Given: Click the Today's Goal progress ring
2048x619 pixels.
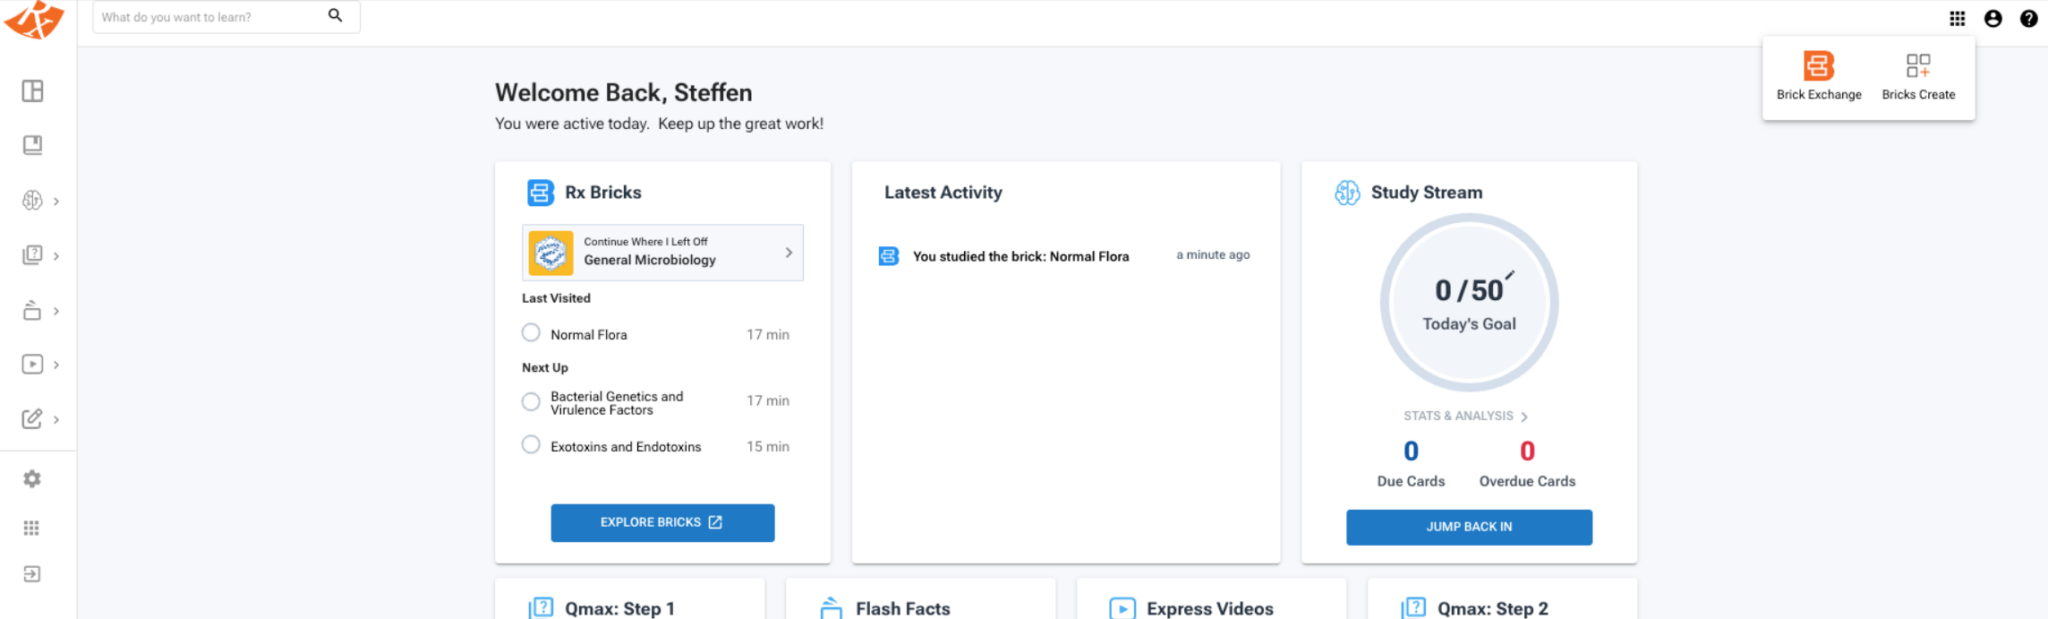Looking at the screenshot, I should click(x=1468, y=302).
